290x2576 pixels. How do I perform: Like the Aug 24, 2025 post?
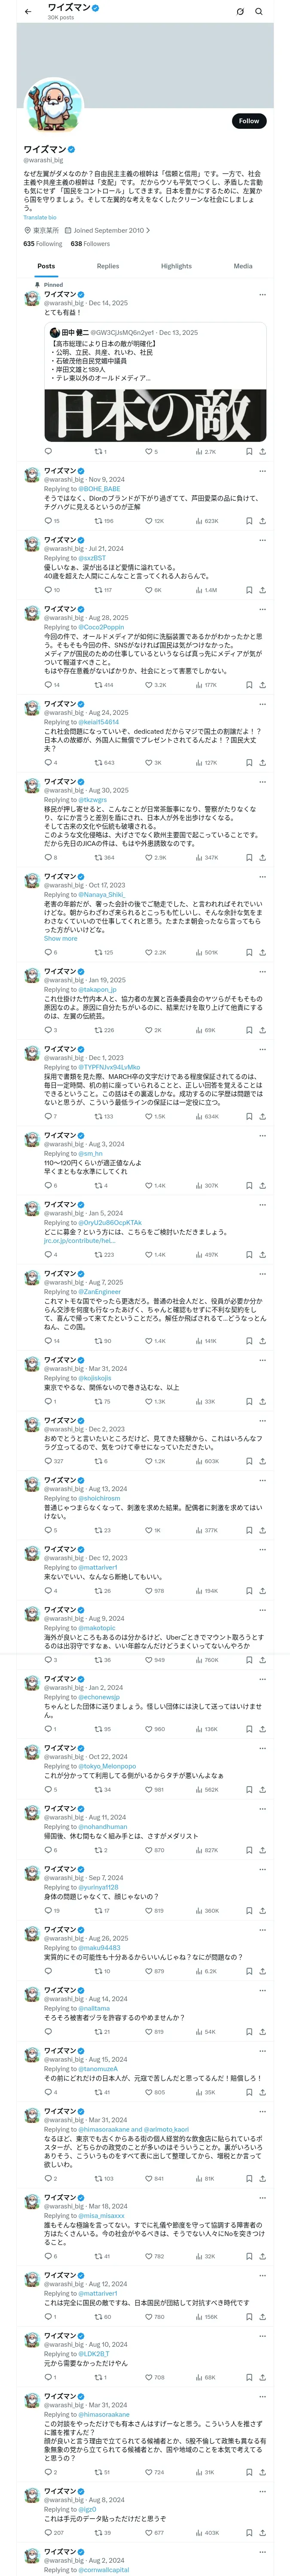(148, 763)
